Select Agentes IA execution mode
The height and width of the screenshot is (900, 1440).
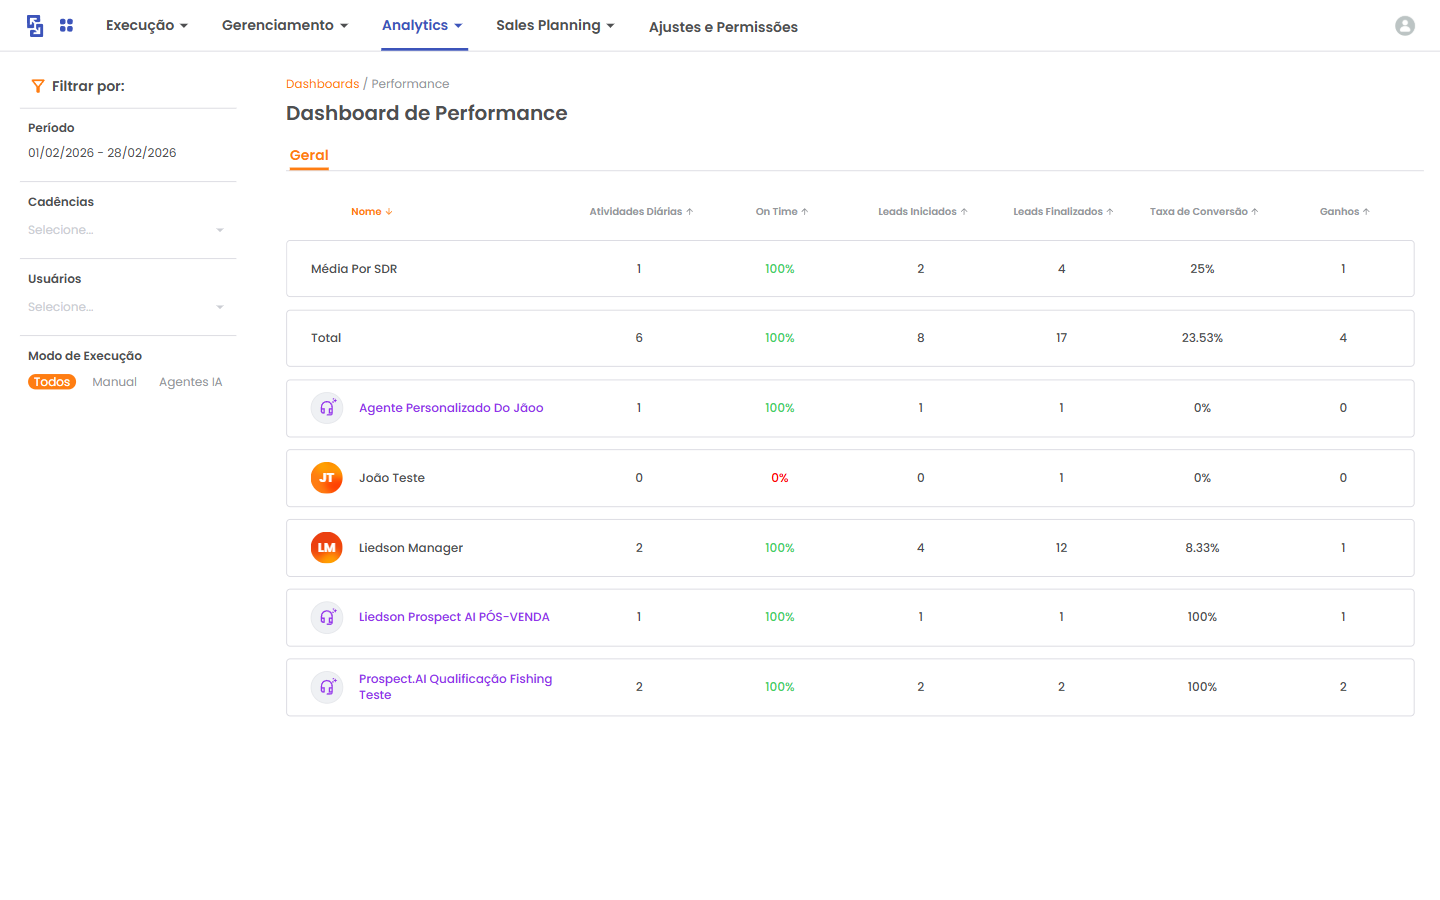tap(191, 382)
